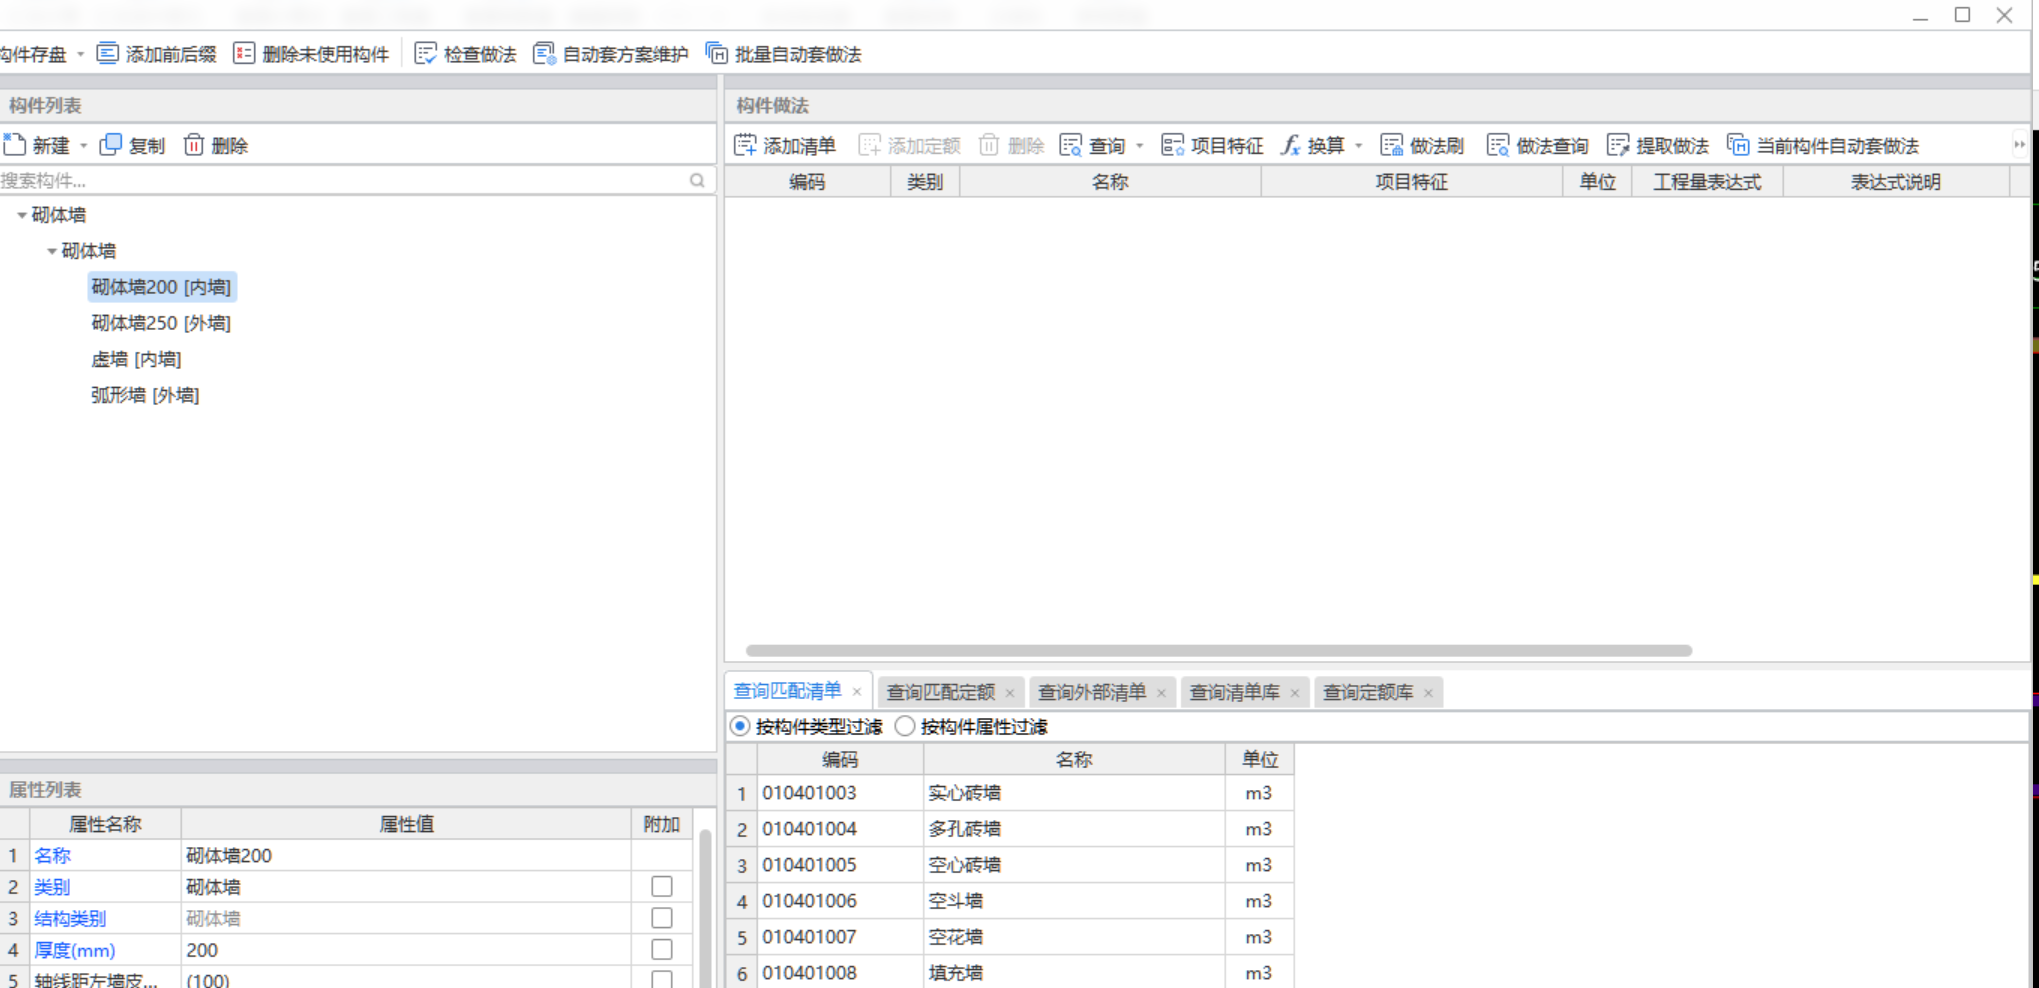2039x988 pixels.
Task: Switch to 查询匹配清单 tab
Action: (788, 691)
